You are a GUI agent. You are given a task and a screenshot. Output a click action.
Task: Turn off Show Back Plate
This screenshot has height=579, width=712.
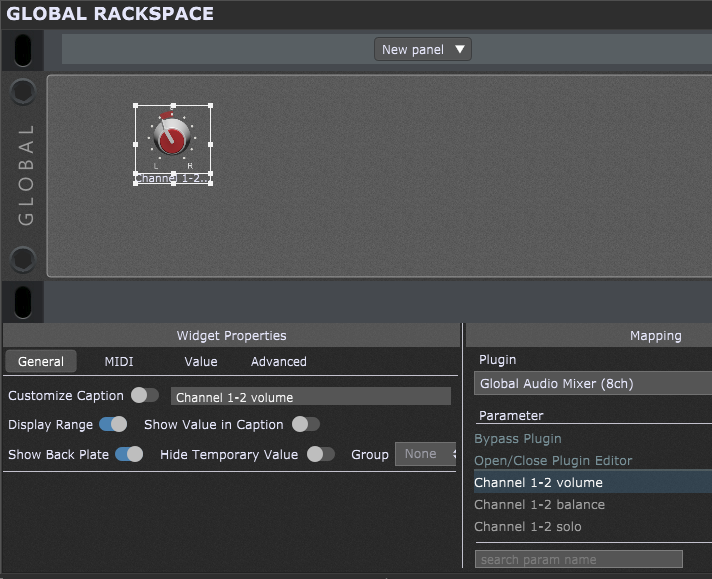(129, 454)
